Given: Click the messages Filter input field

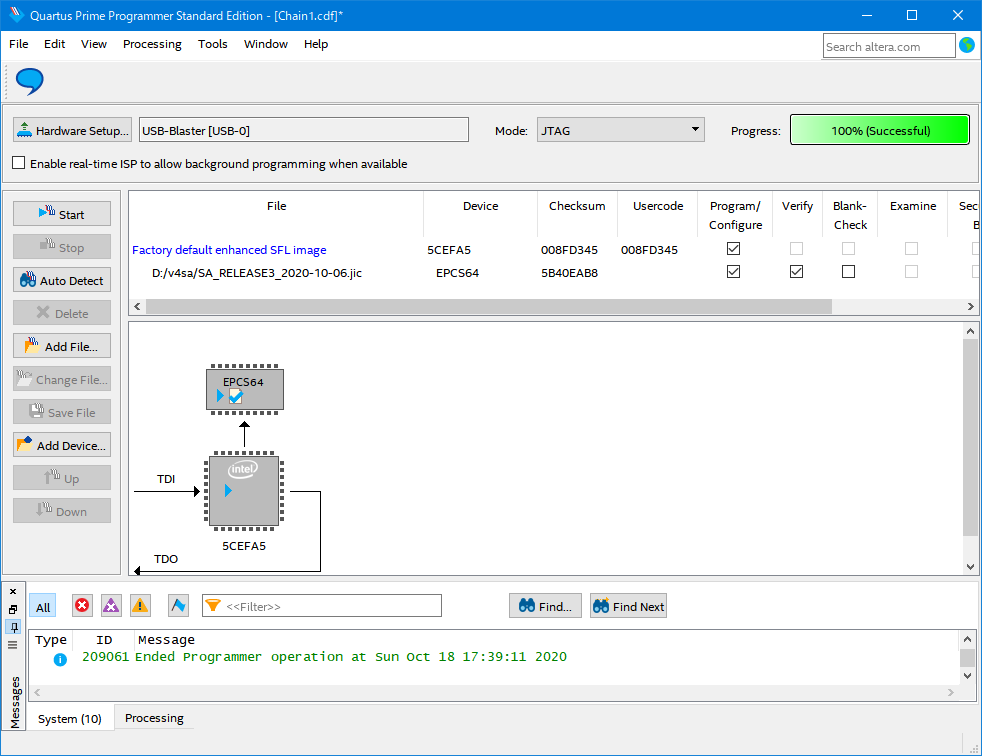Looking at the screenshot, I should [322, 606].
